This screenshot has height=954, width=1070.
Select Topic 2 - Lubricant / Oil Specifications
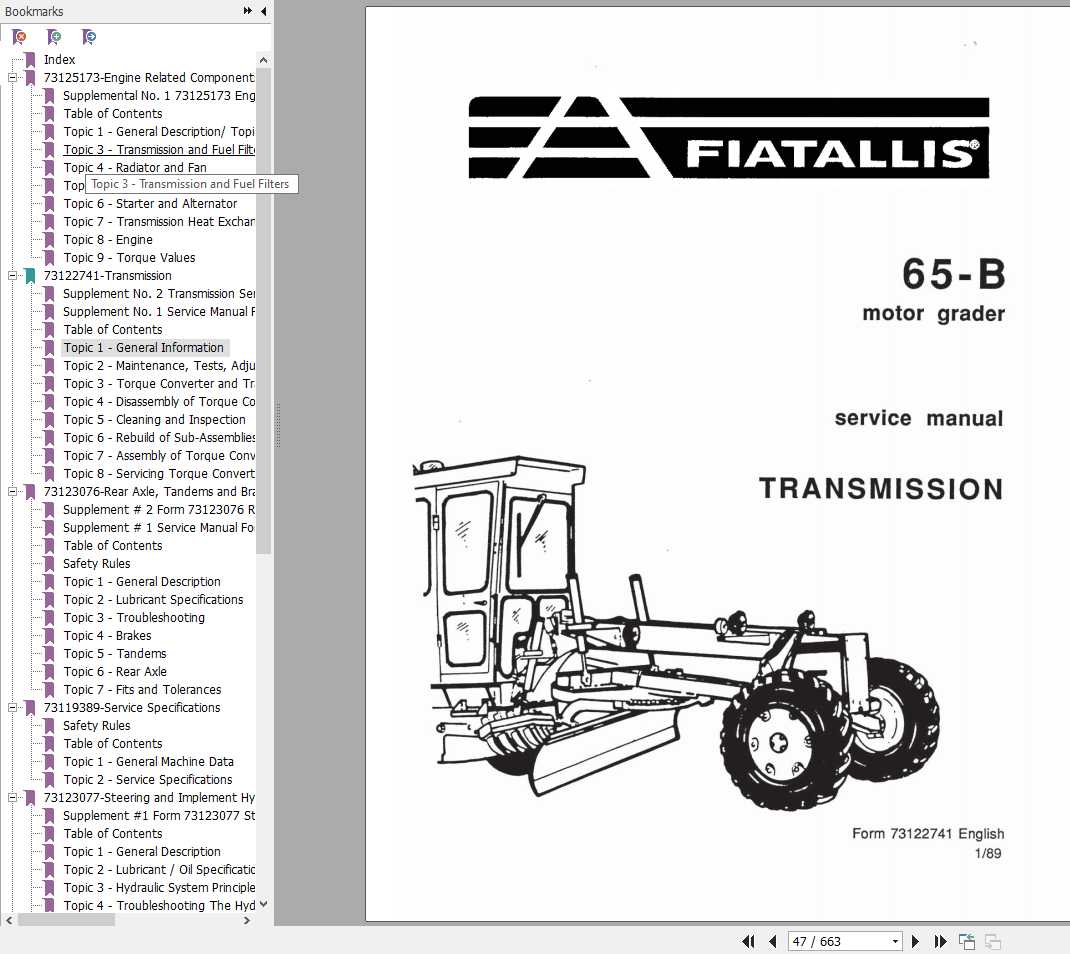(x=159, y=869)
